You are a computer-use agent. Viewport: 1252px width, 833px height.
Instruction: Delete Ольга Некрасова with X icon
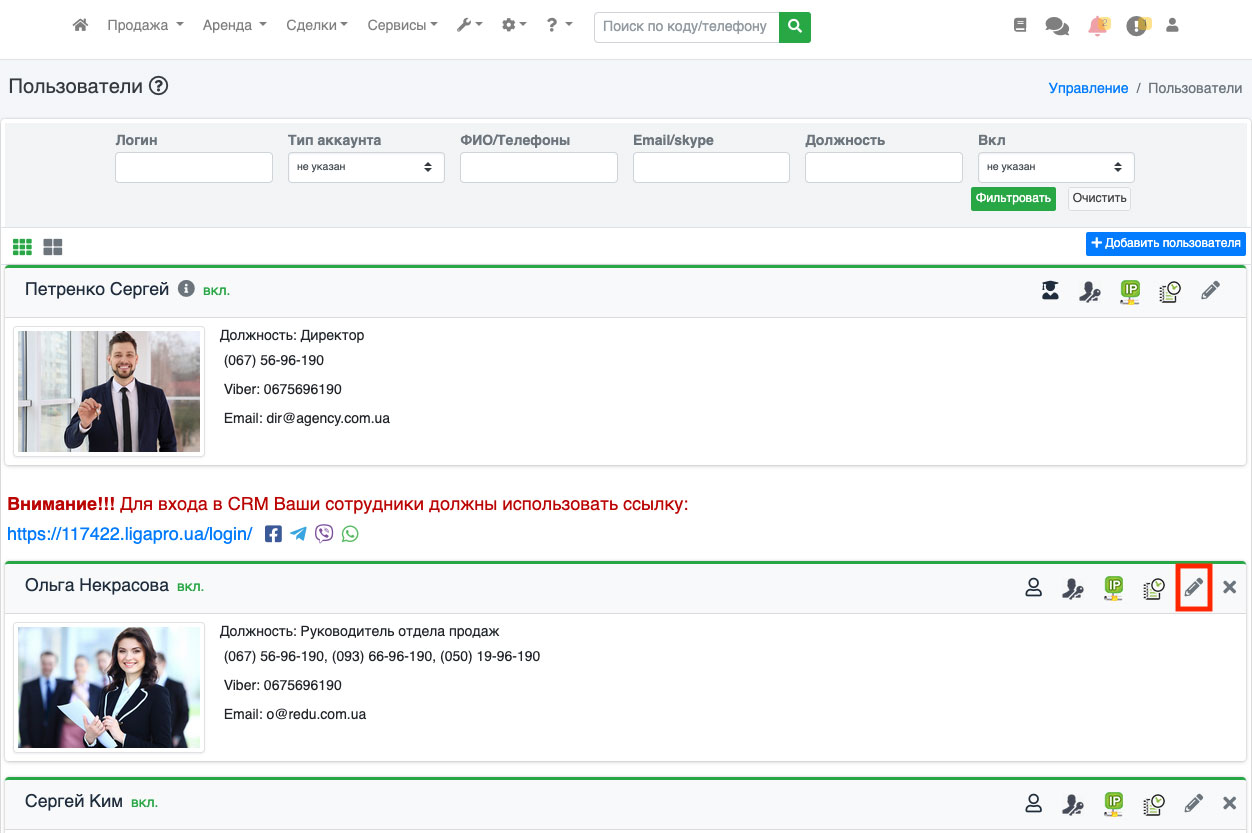[x=1230, y=587]
